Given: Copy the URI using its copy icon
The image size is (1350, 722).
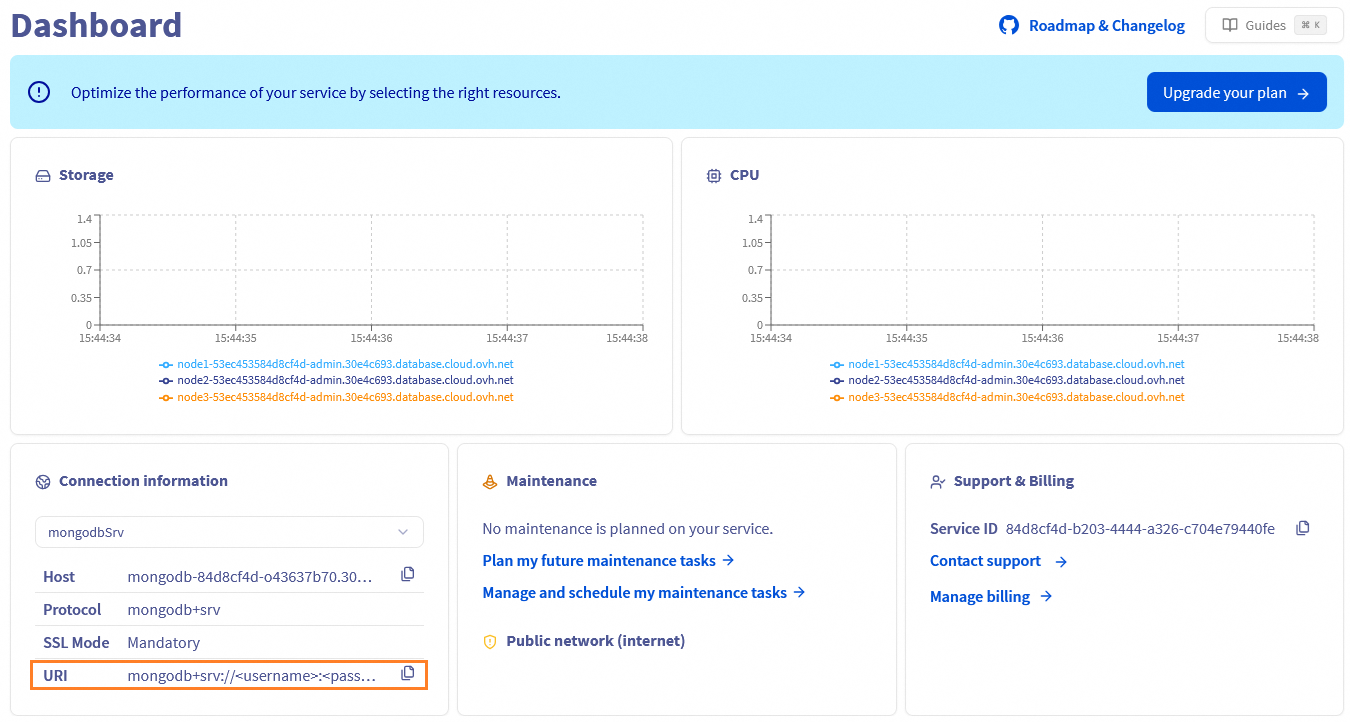Looking at the screenshot, I should click(x=407, y=672).
